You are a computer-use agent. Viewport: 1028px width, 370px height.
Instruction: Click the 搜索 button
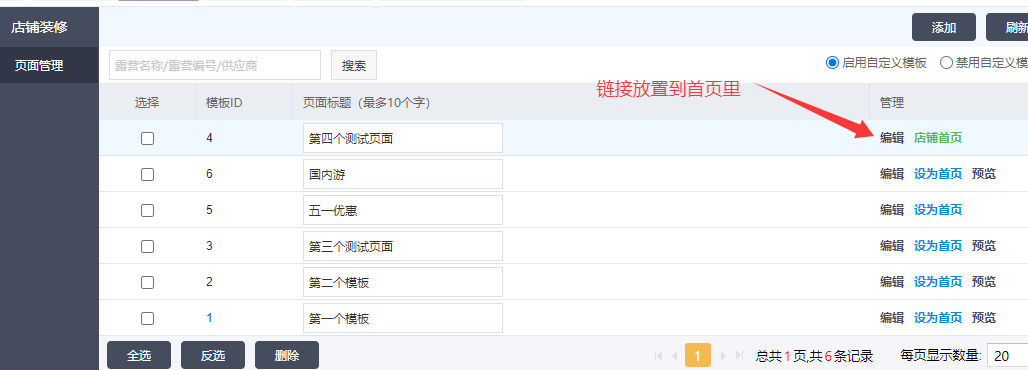coord(354,66)
